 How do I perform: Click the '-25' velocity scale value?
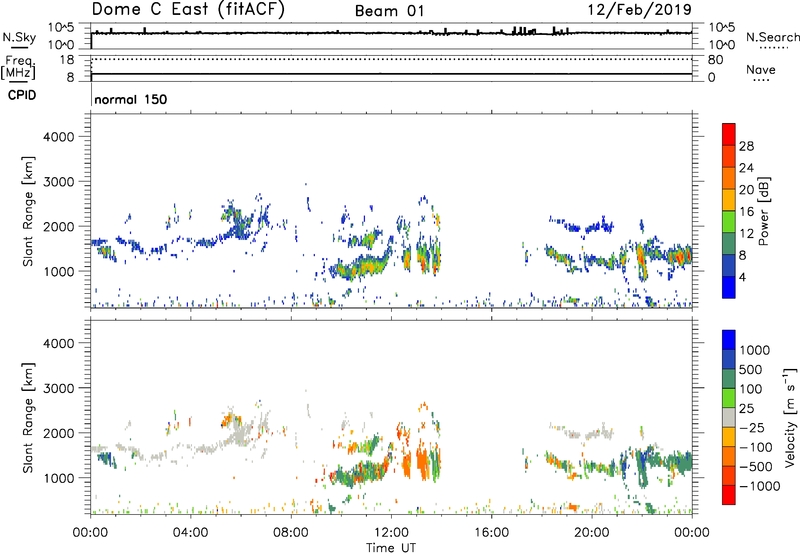coord(751,427)
